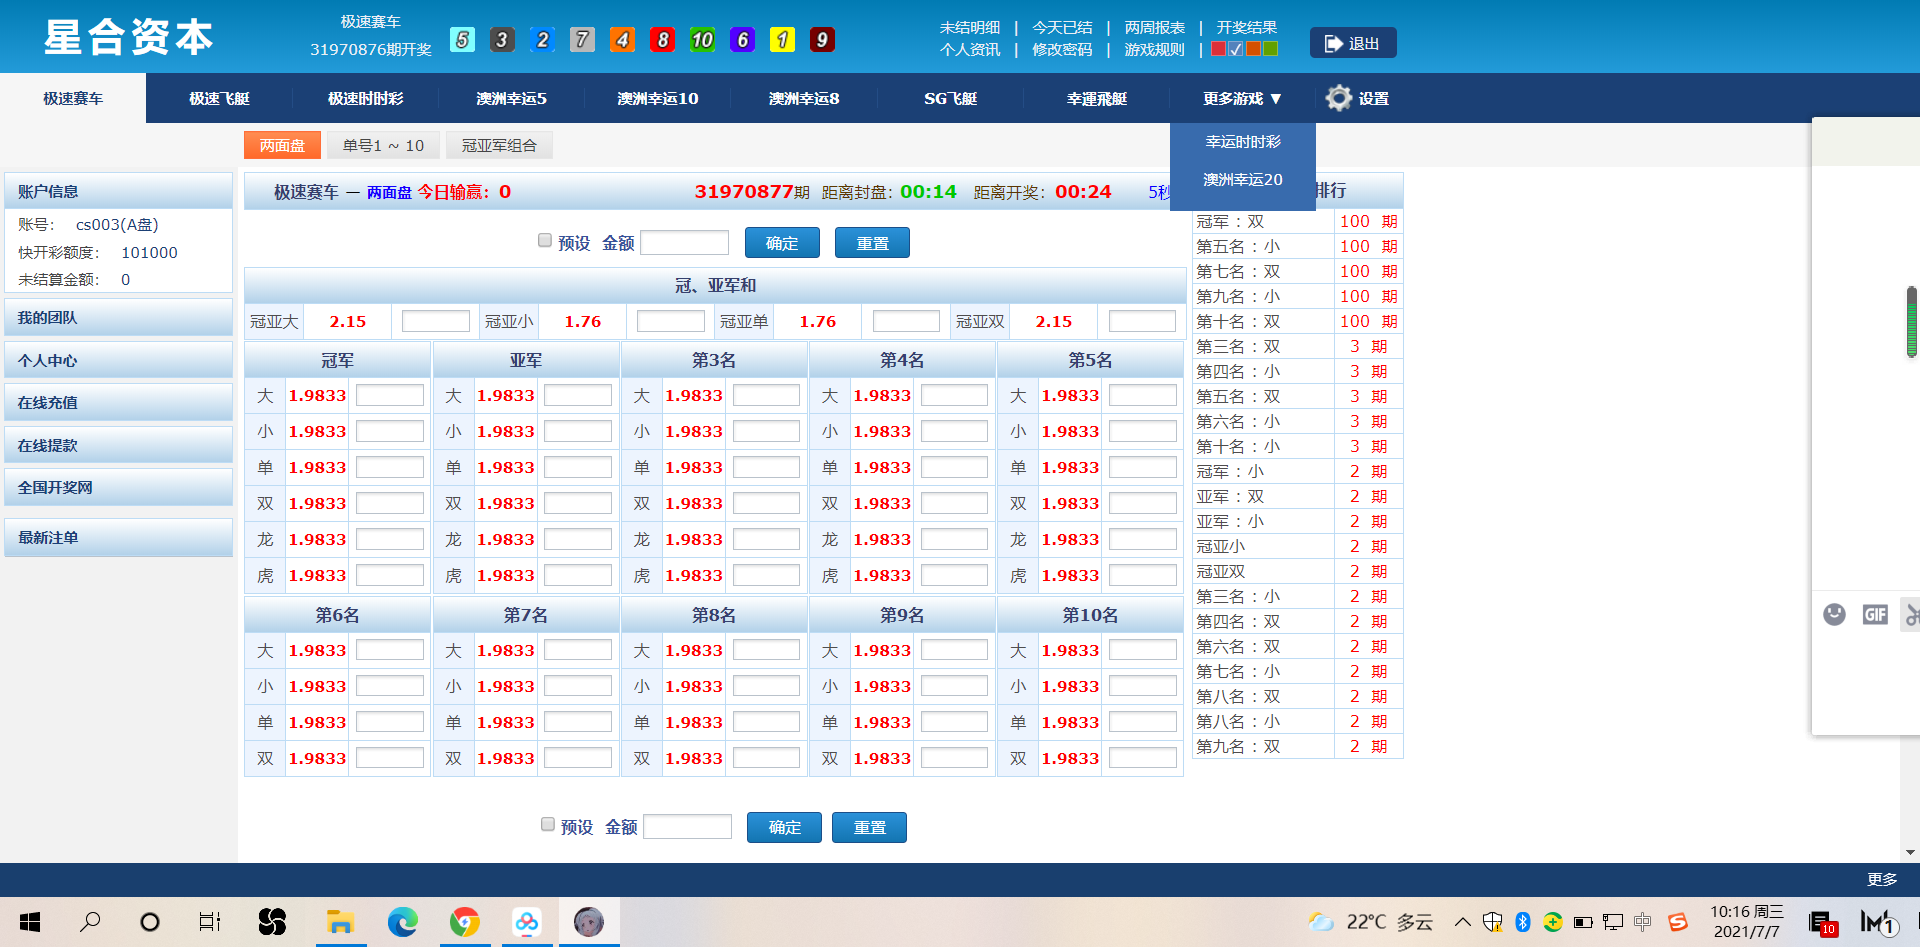Click the emoji smiley icon in chat panel
The width and height of the screenshot is (1920, 947).
[x=1834, y=614]
